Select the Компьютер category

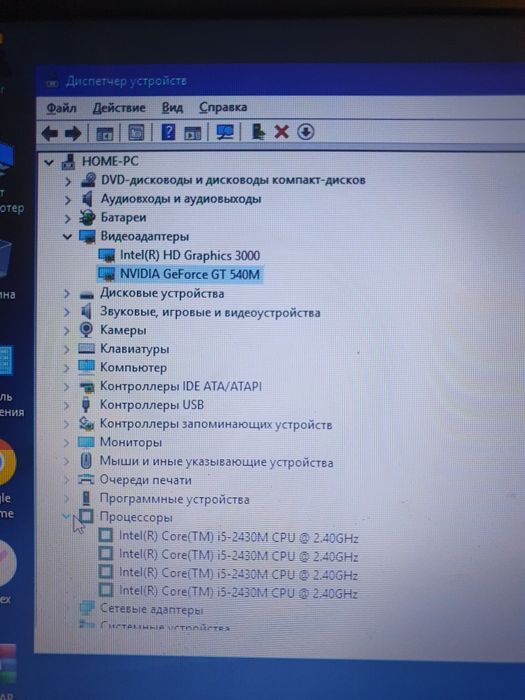tap(133, 367)
